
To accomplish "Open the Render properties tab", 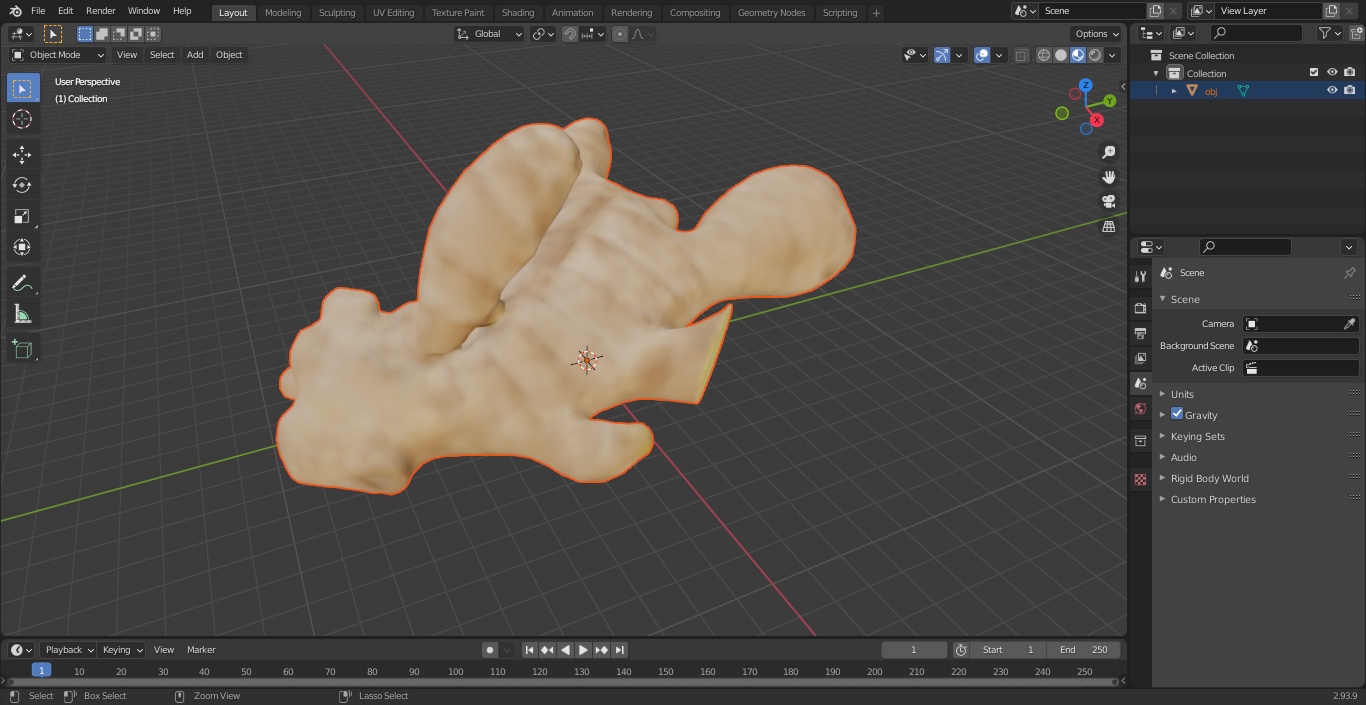I will [x=1140, y=308].
